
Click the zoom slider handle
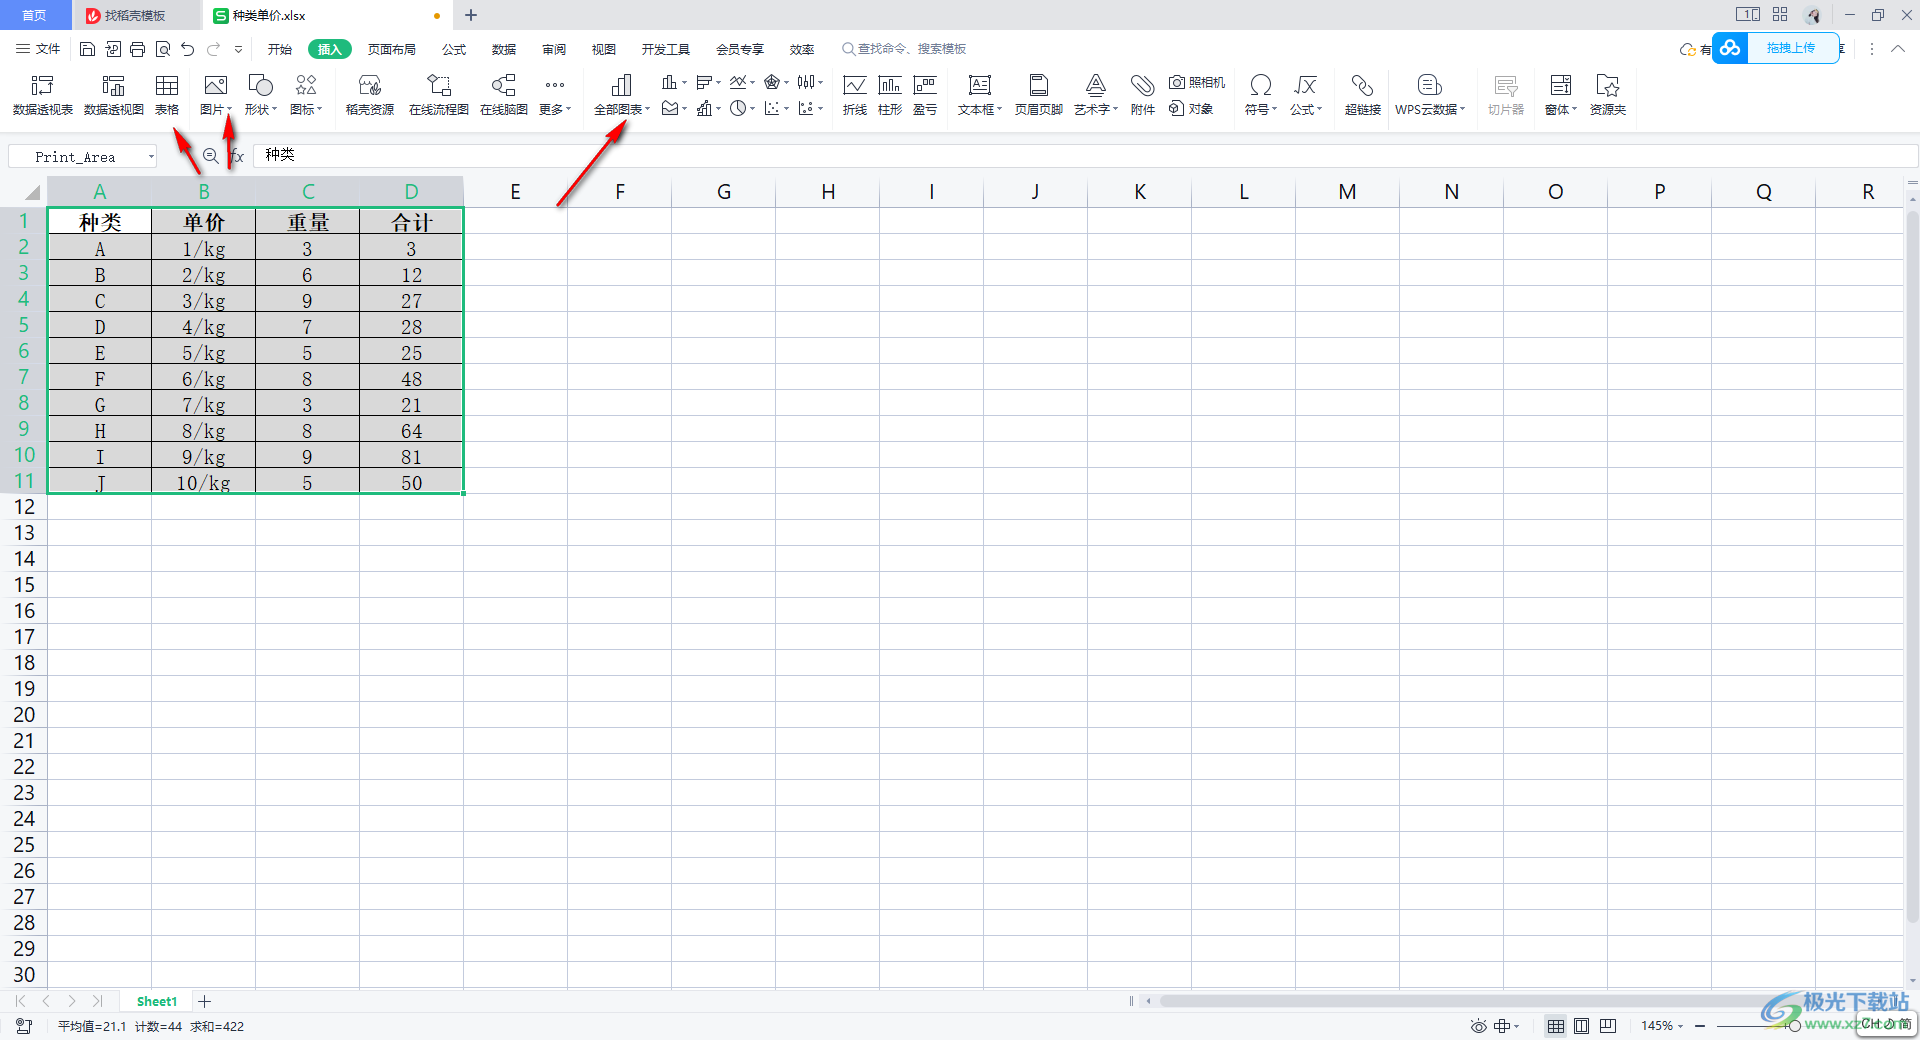pyautogui.click(x=1794, y=1026)
